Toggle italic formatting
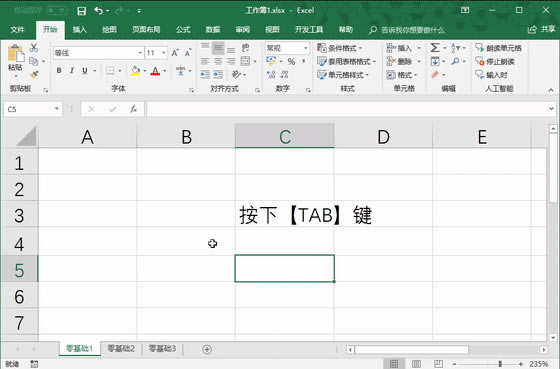 click(x=72, y=70)
